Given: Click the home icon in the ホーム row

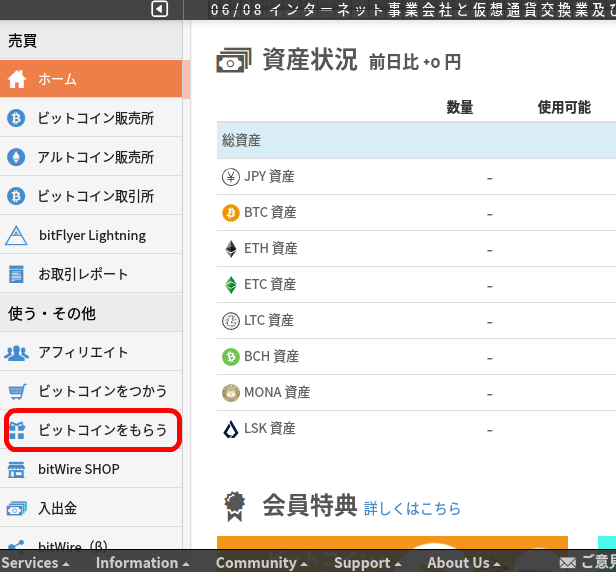Looking at the screenshot, I should [17, 79].
